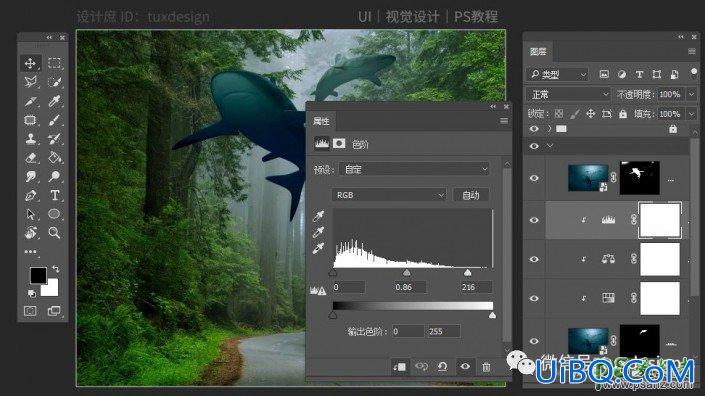Clip adjustment to layer button
The width and height of the screenshot is (705, 396).
click(399, 367)
